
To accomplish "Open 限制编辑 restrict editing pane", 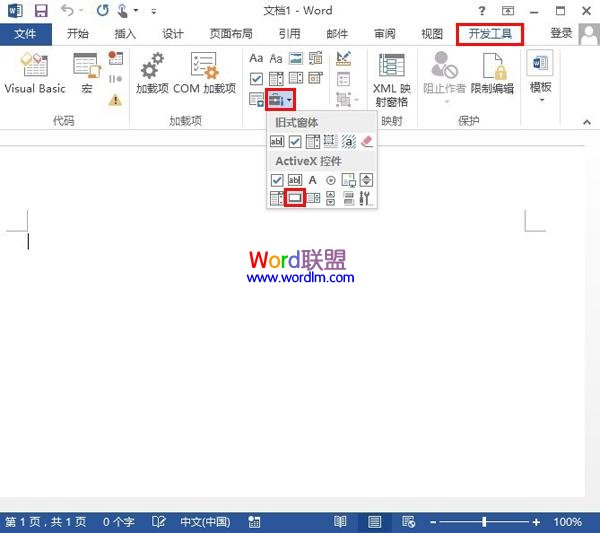I will tap(492, 73).
